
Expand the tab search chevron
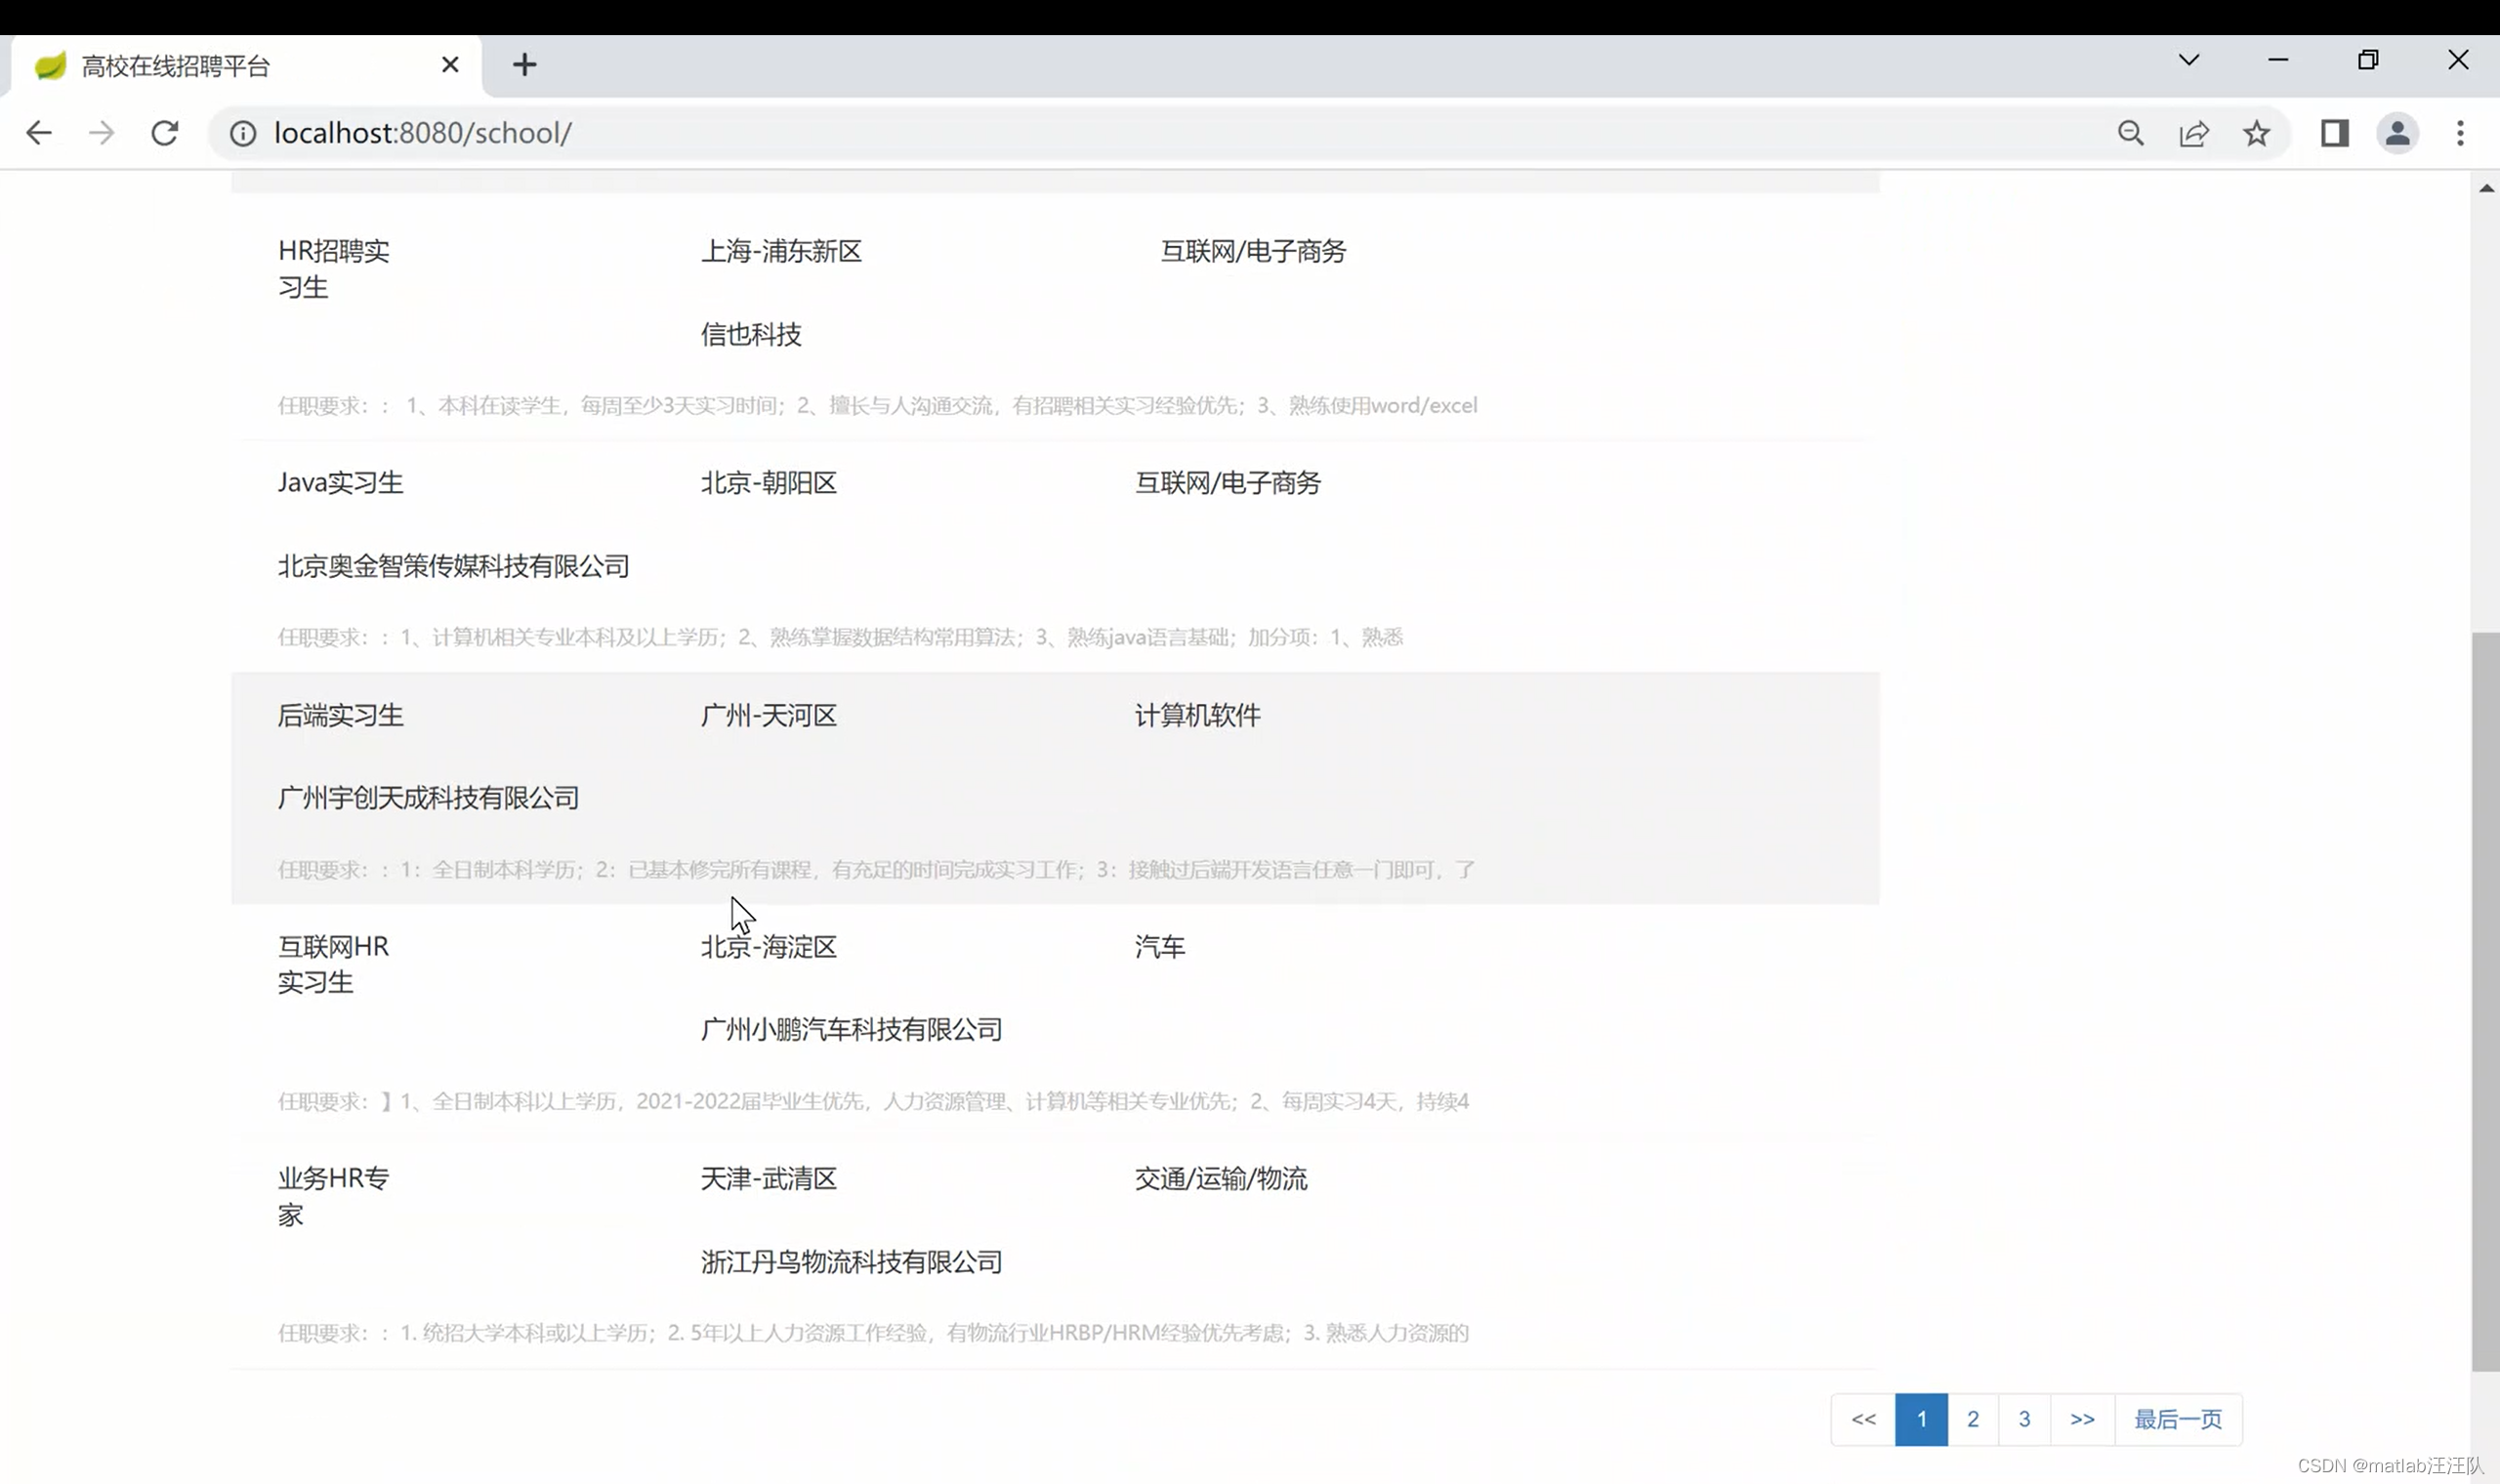click(2189, 60)
